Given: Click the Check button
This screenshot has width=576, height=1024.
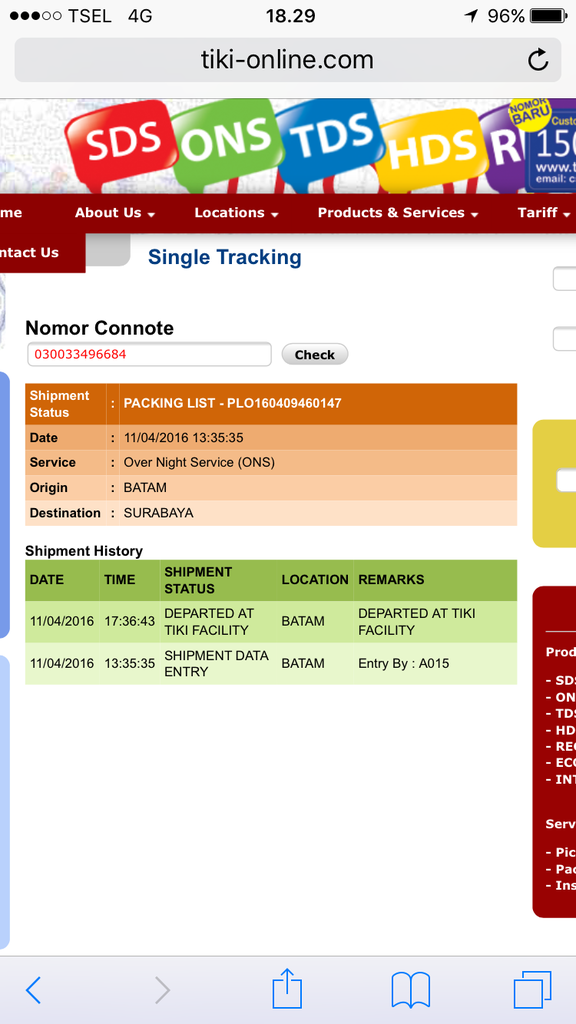Looking at the screenshot, I should pyautogui.click(x=315, y=355).
